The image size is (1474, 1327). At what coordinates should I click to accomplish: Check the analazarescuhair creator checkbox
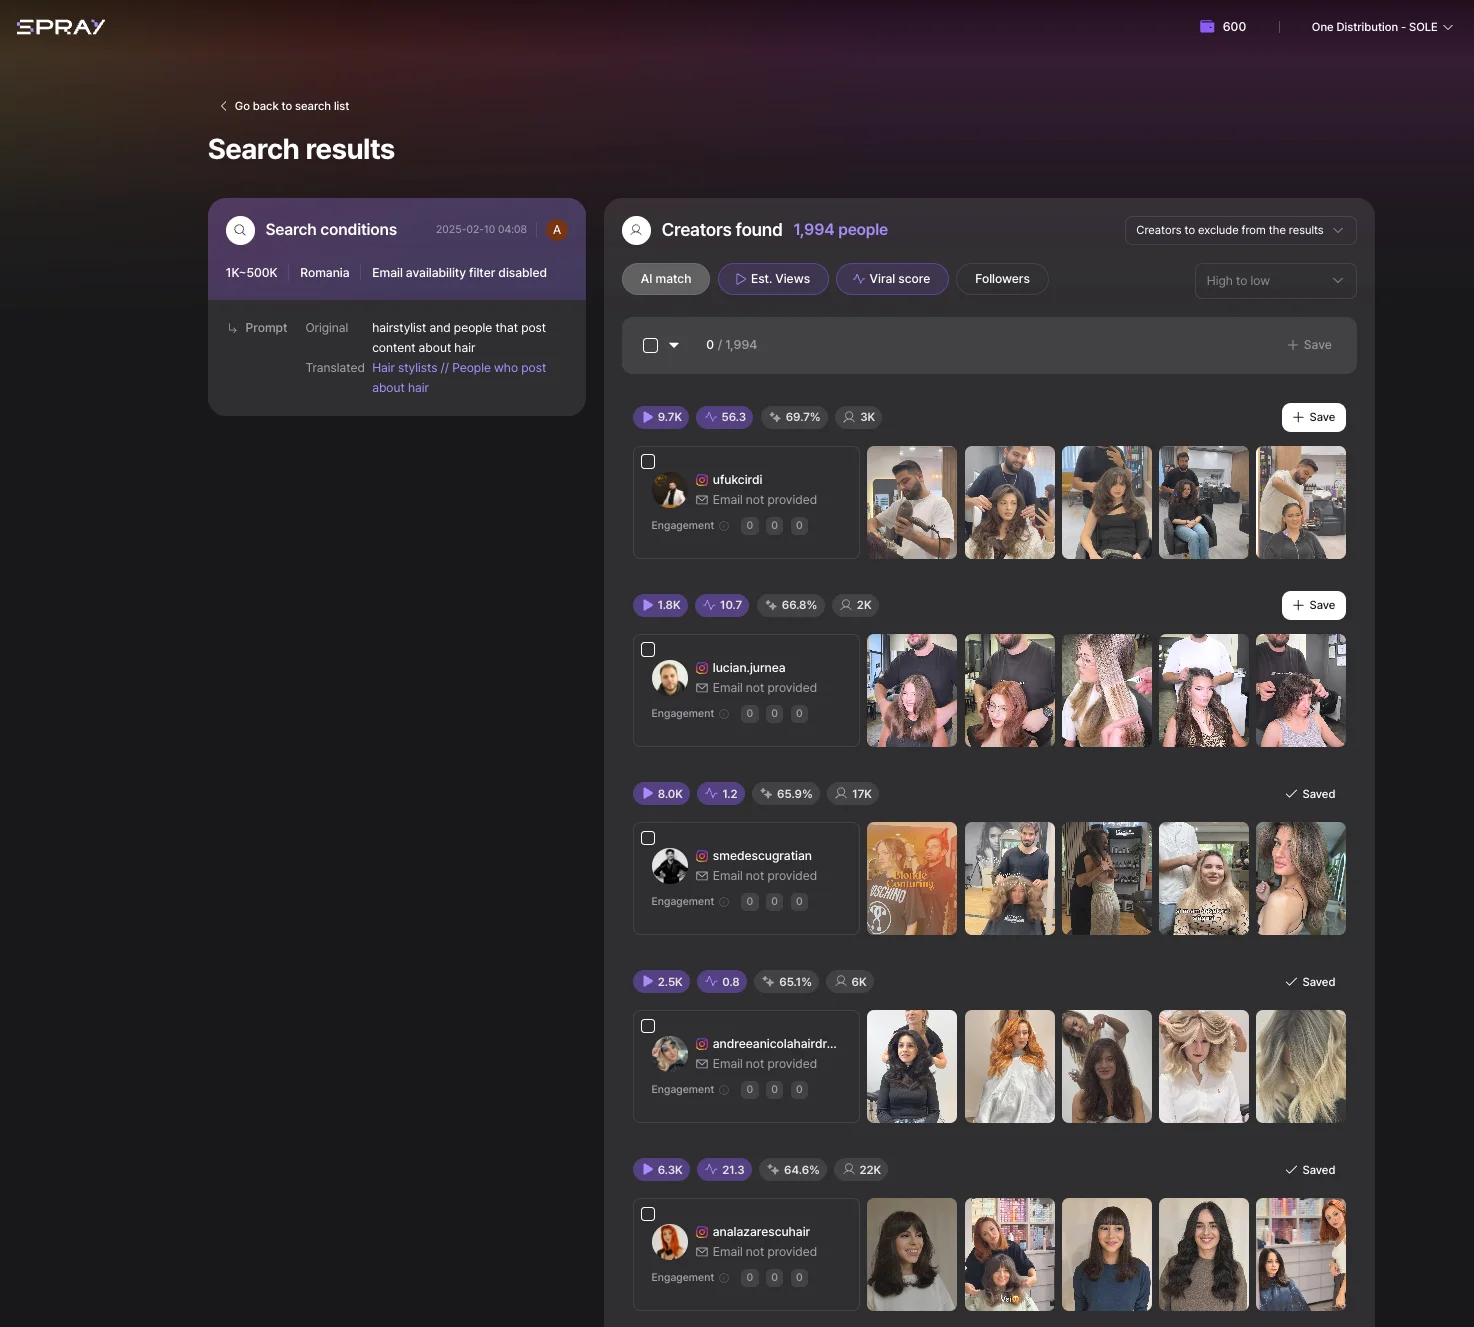click(648, 1214)
